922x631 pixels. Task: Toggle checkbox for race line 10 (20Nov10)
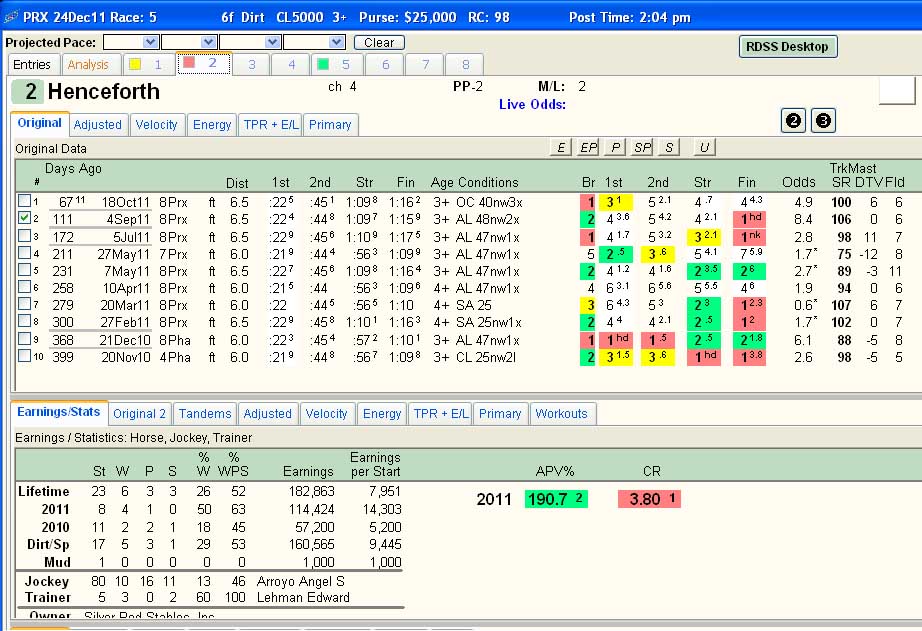(24, 355)
